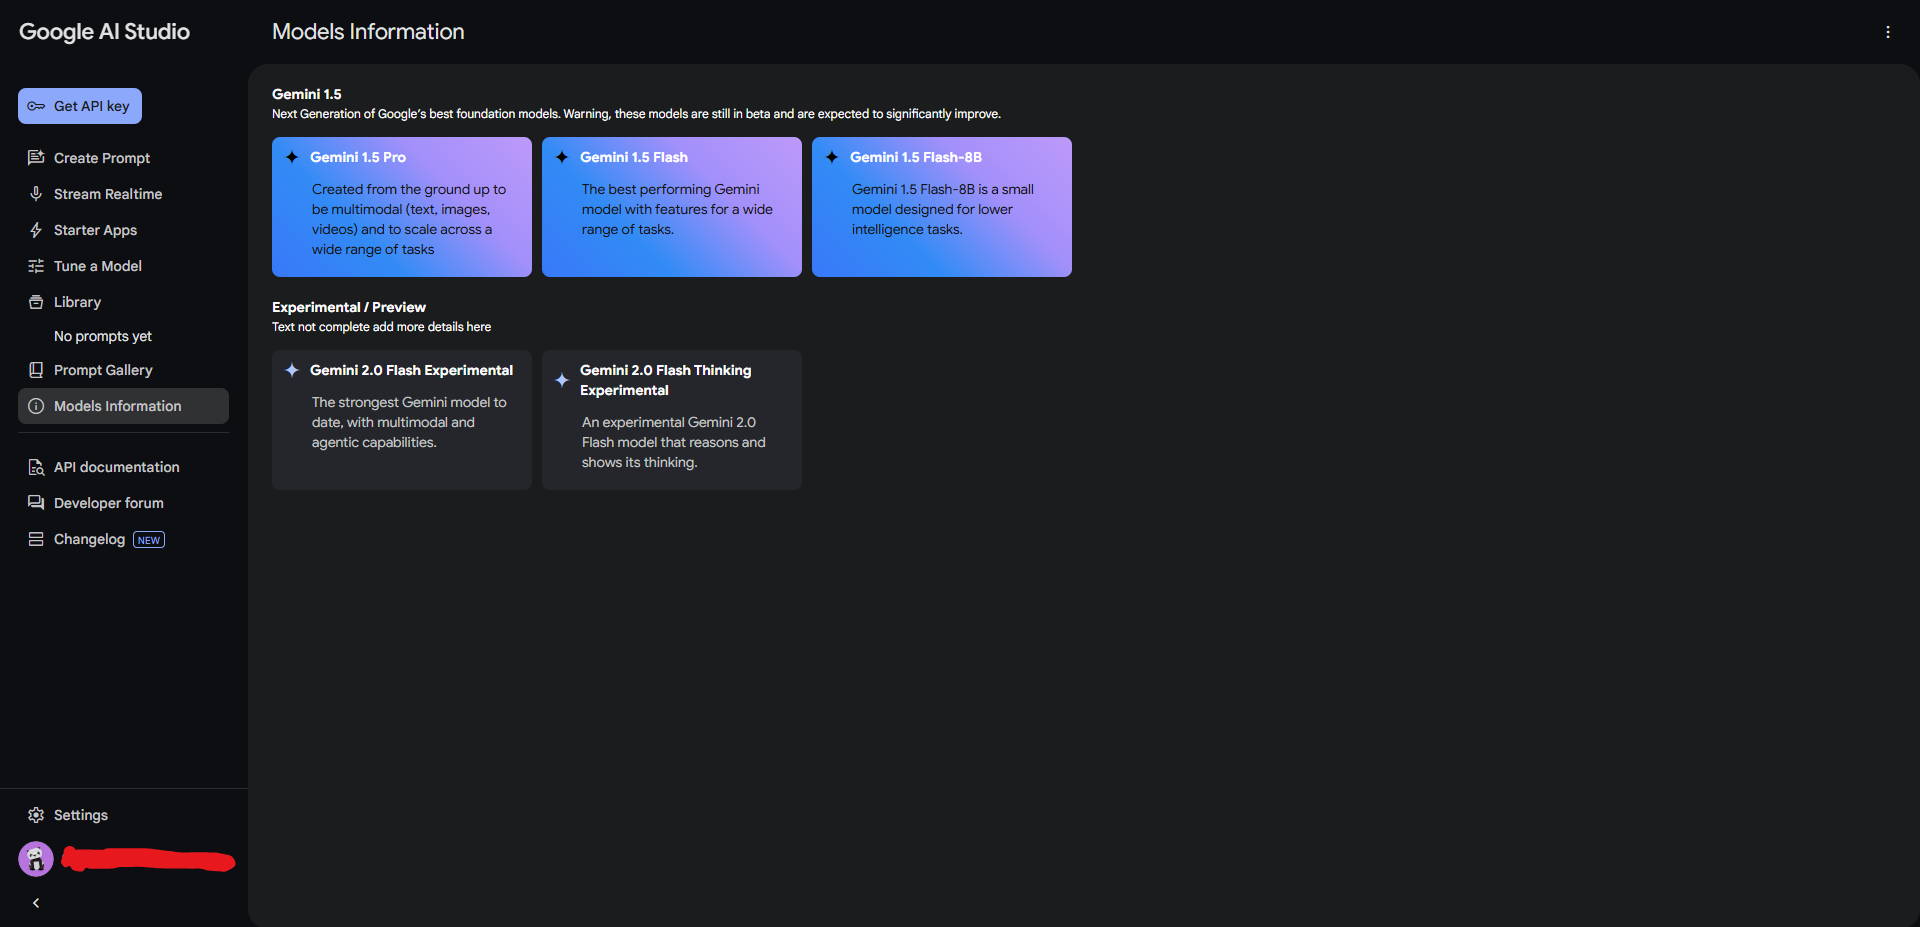Open the API documentation link
Screen dimensions: 1920x927
pyautogui.click(x=116, y=467)
